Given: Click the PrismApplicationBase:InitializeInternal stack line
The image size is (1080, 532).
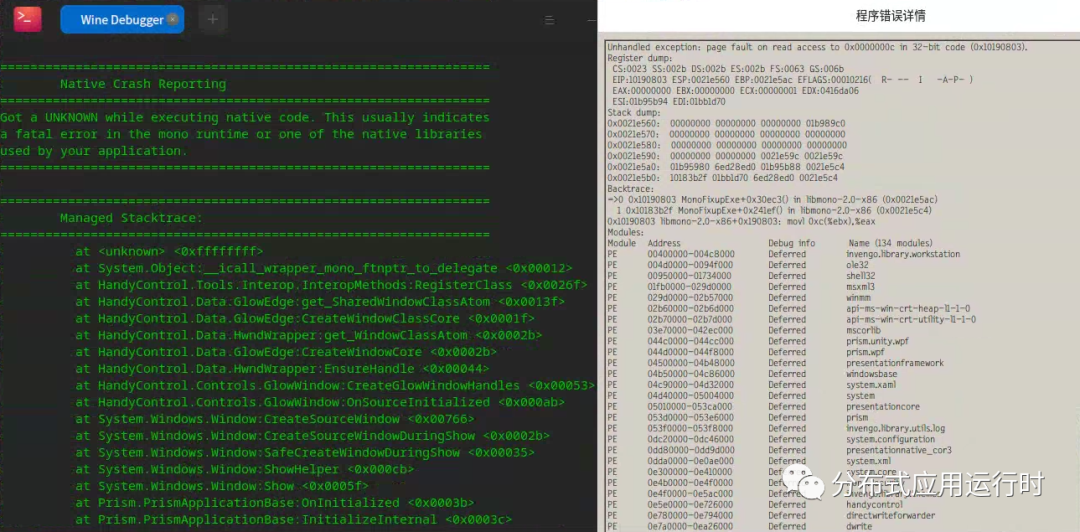Looking at the screenshot, I should point(293,520).
